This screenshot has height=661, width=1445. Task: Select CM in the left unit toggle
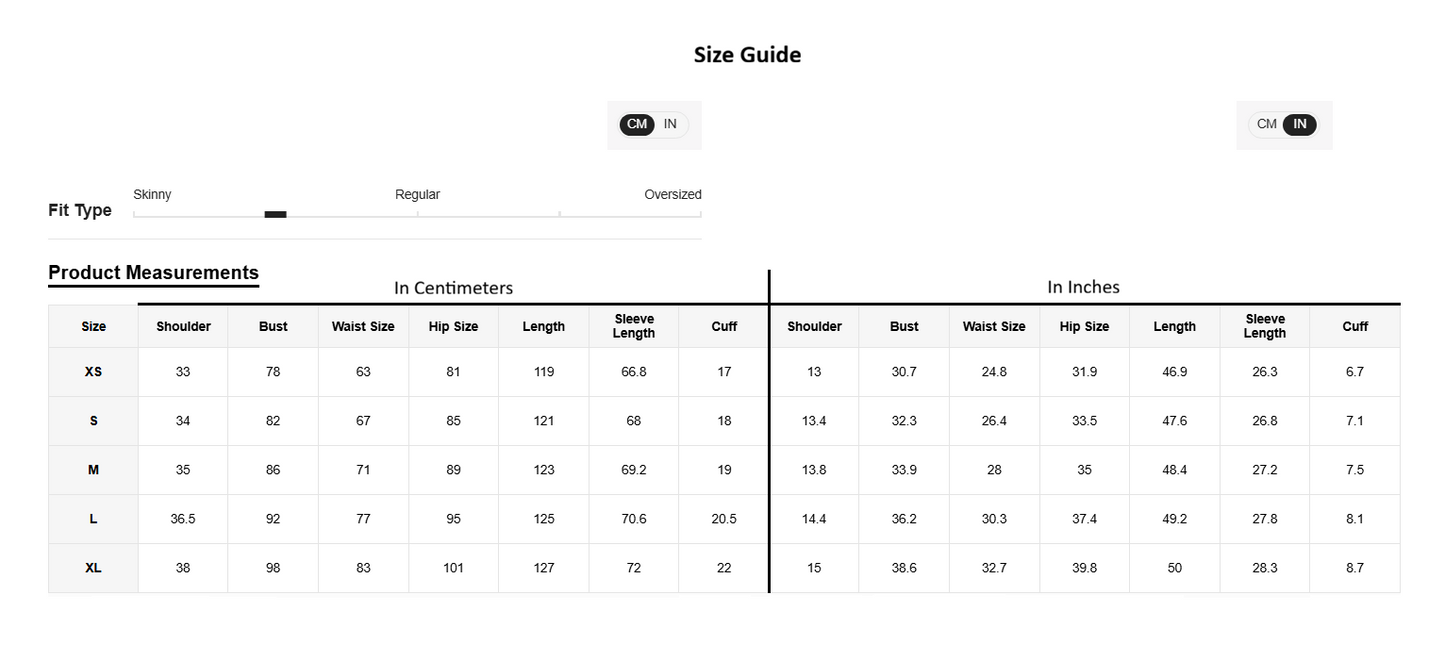[637, 124]
